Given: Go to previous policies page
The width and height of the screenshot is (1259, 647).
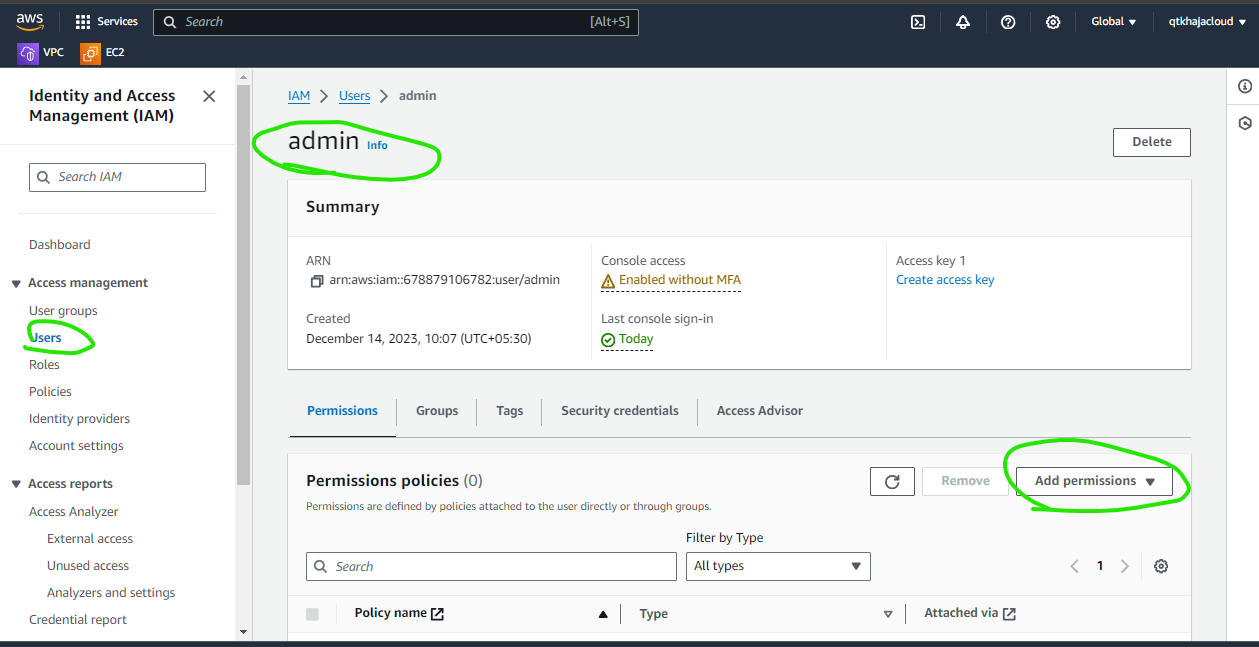Looking at the screenshot, I should click(1075, 566).
